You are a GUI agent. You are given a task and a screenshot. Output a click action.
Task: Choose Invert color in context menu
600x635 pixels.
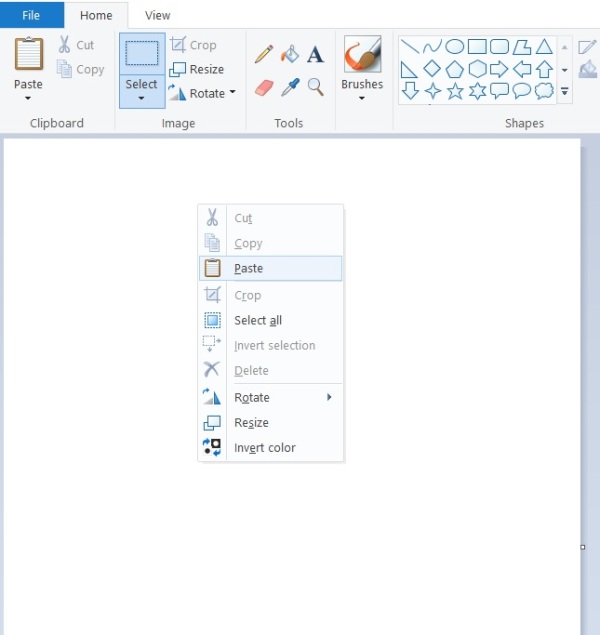pos(270,447)
